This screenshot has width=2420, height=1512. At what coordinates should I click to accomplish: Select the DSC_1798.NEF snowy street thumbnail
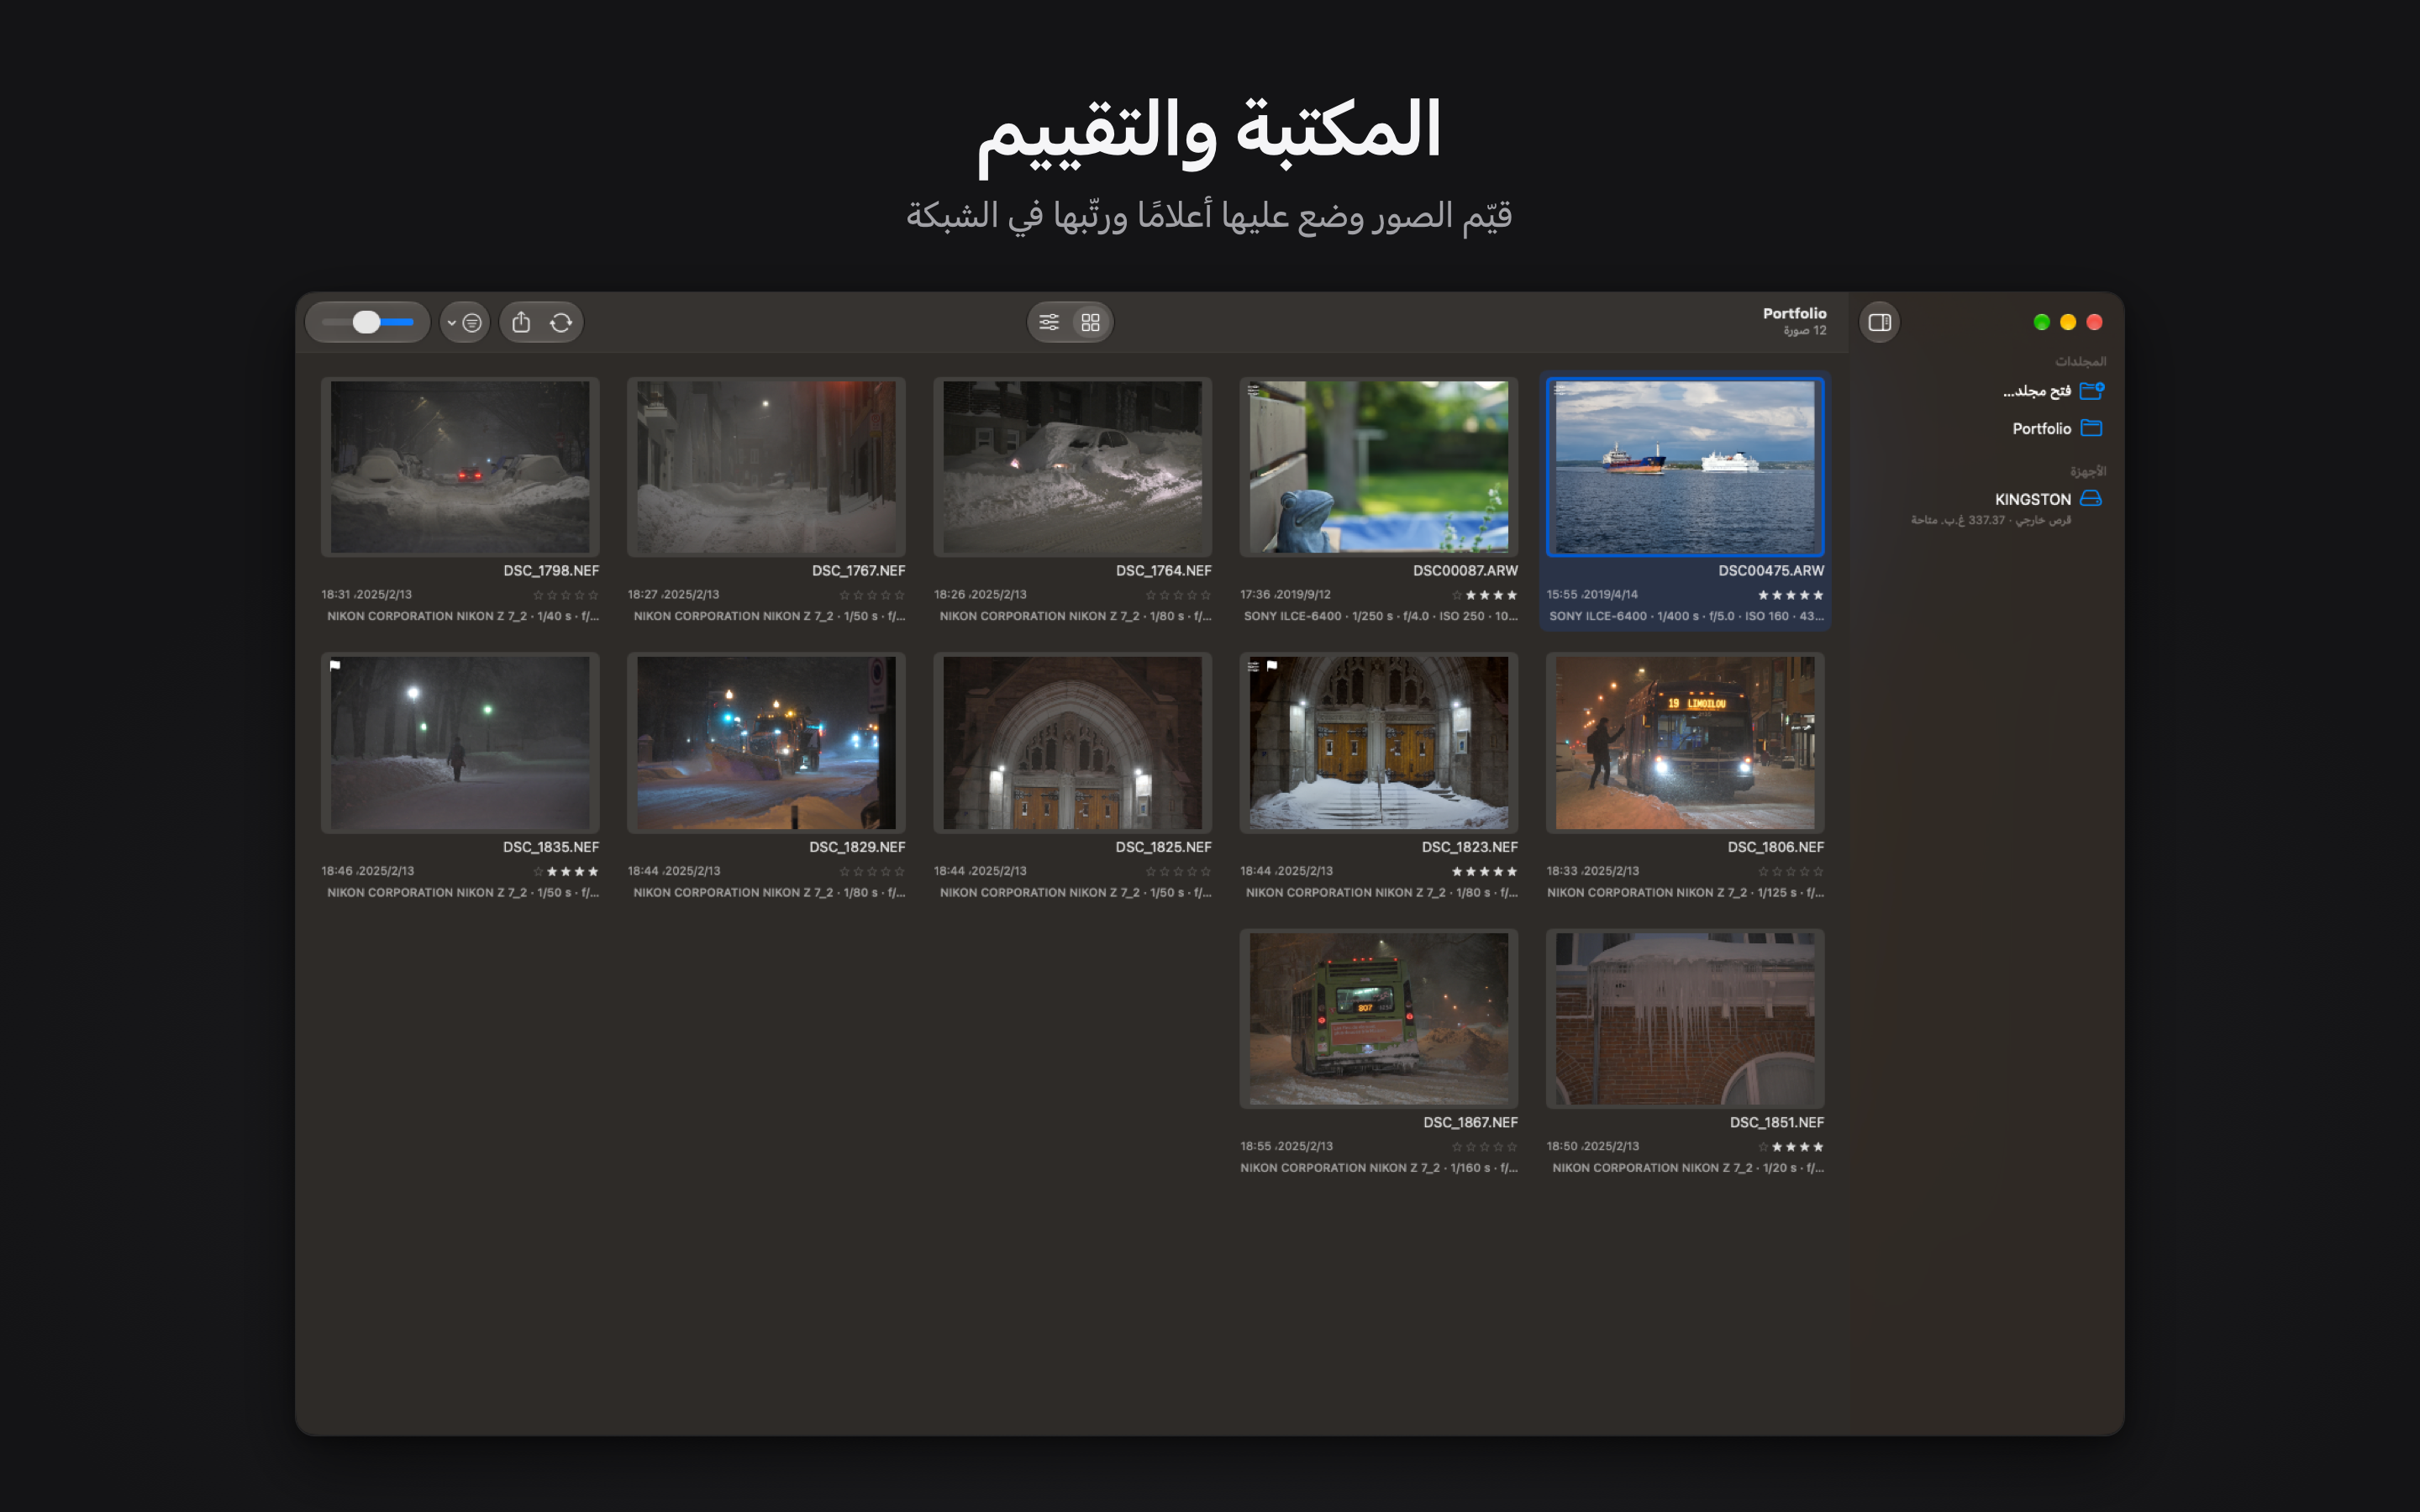point(460,467)
